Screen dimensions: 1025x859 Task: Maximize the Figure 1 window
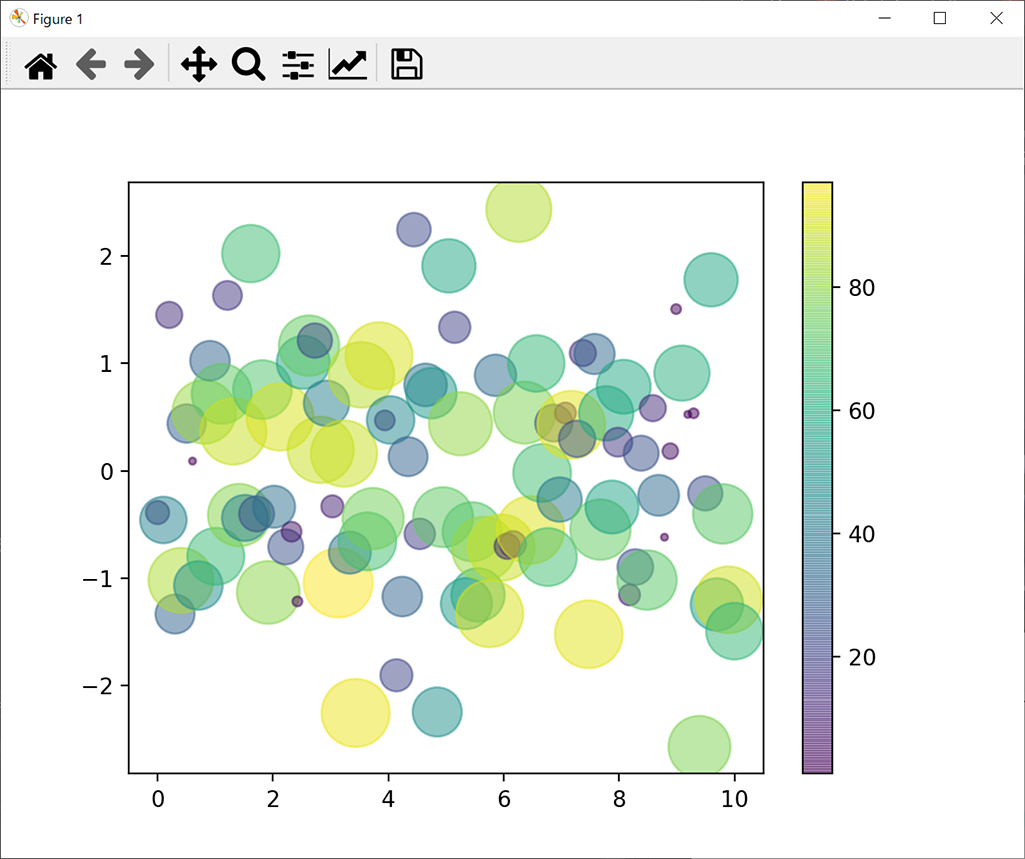tap(939, 18)
